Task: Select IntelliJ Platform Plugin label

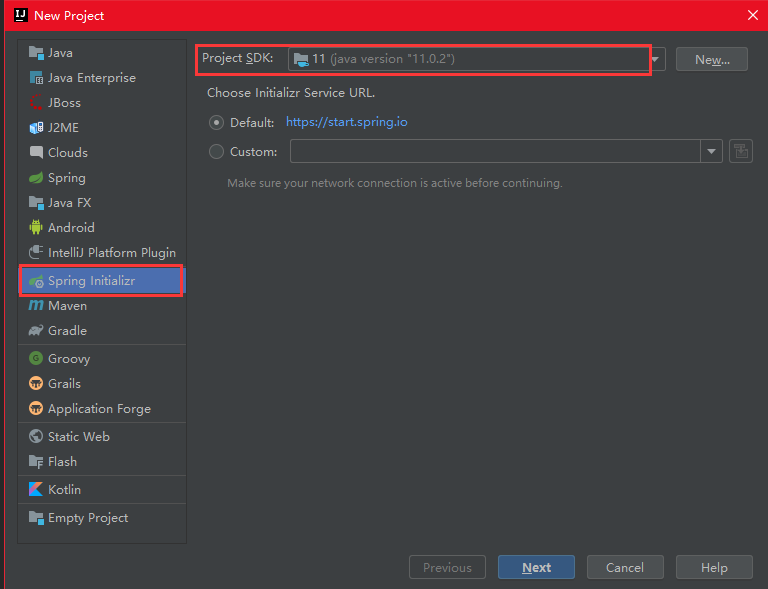Action: [x=112, y=253]
